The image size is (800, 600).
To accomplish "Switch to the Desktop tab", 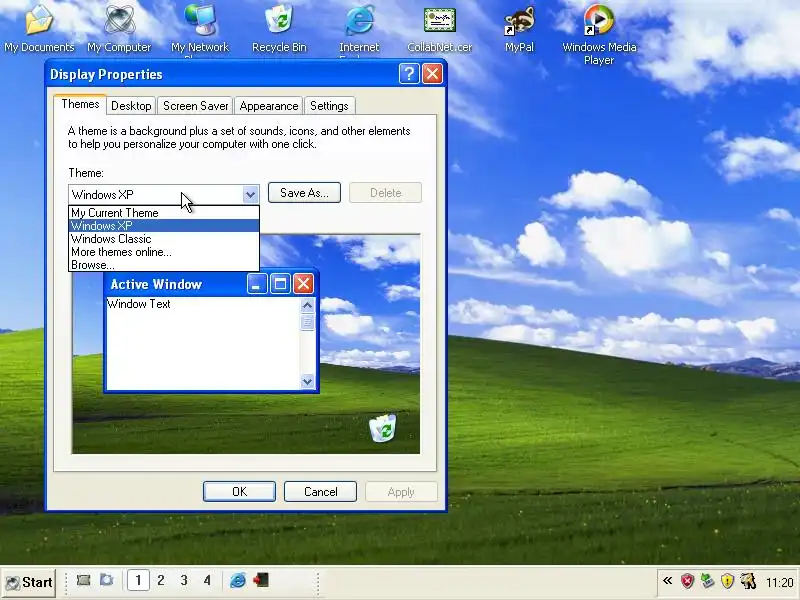I will pyautogui.click(x=131, y=106).
